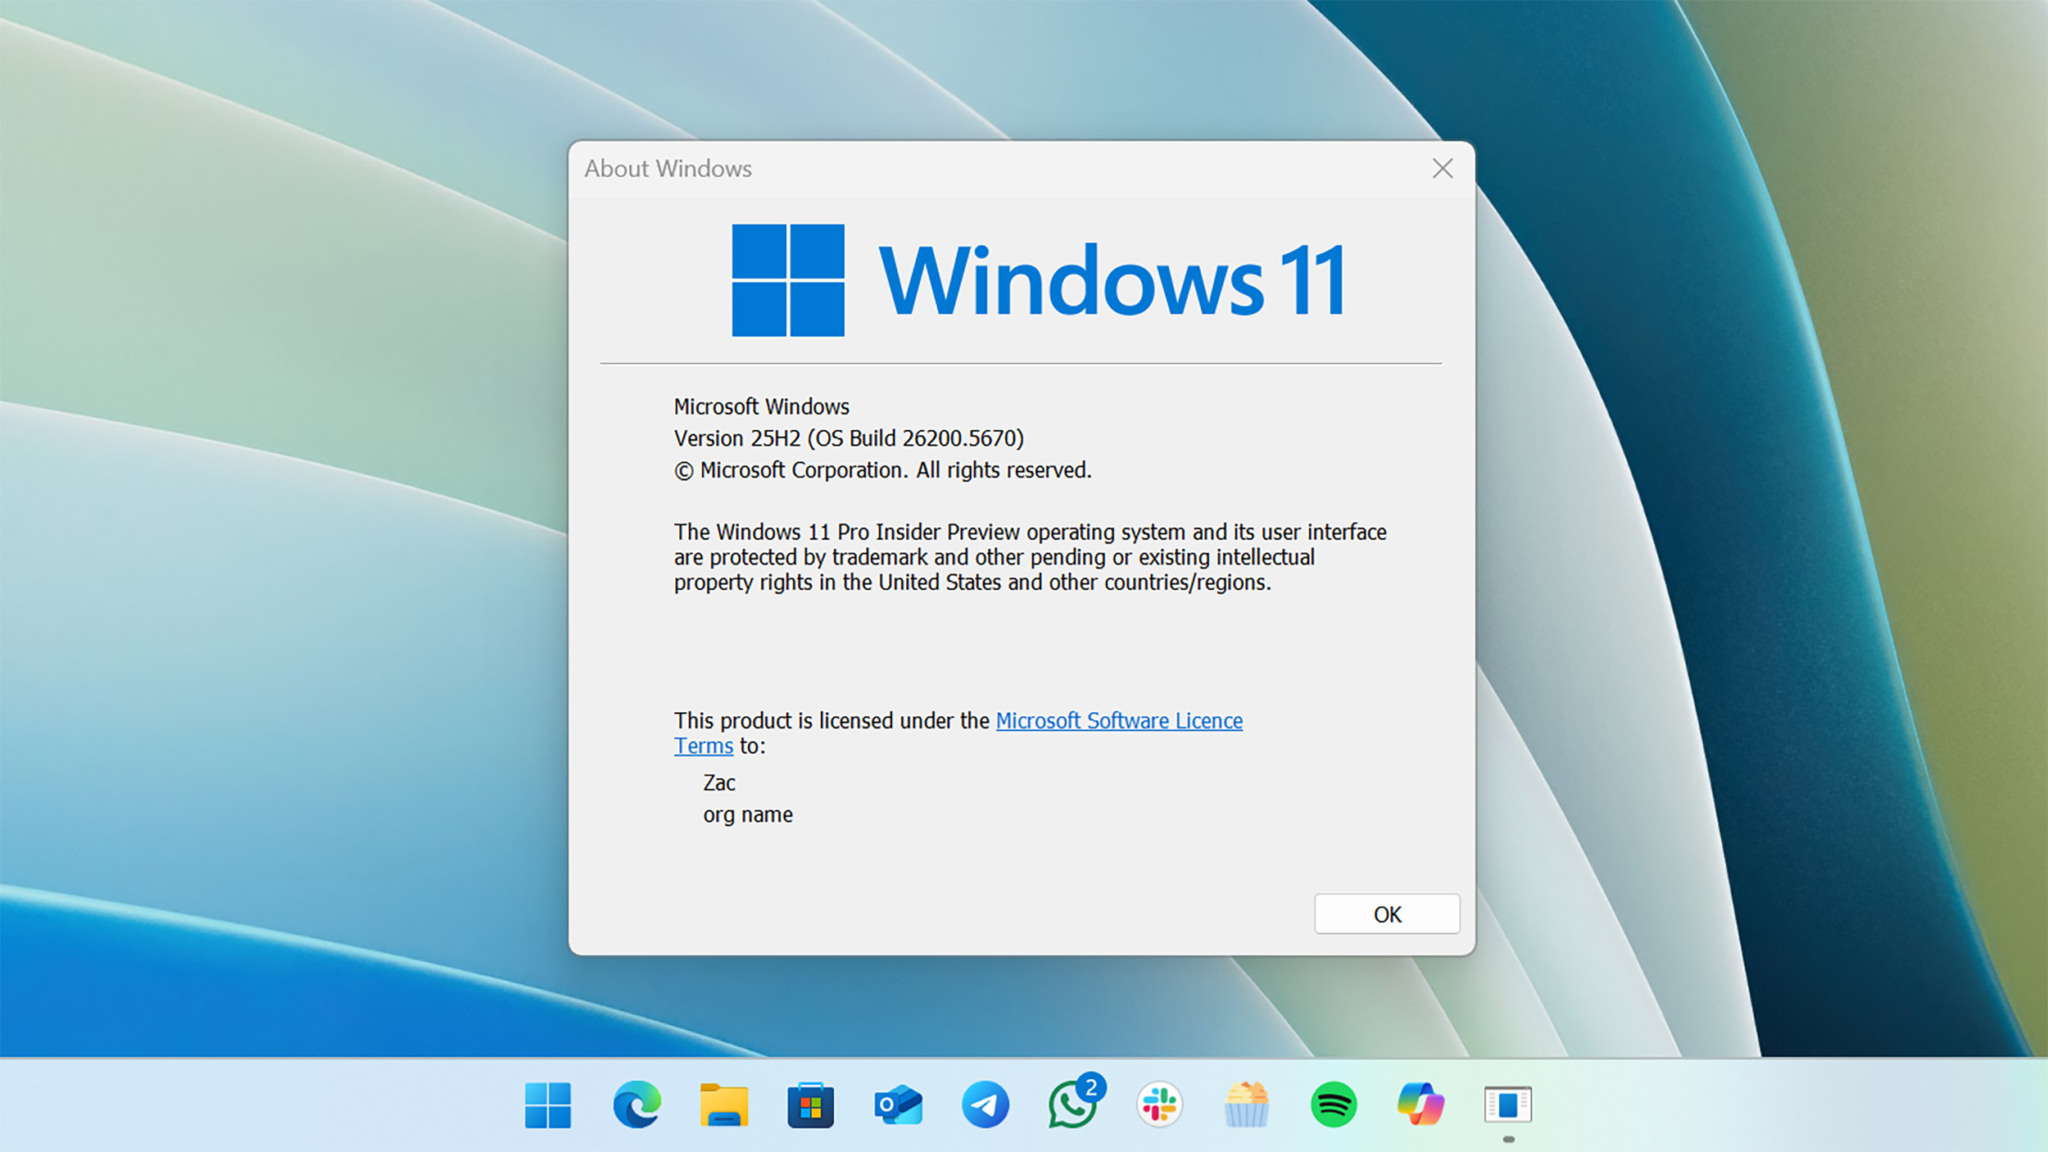Close the About Windows dialog

click(1442, 169)
